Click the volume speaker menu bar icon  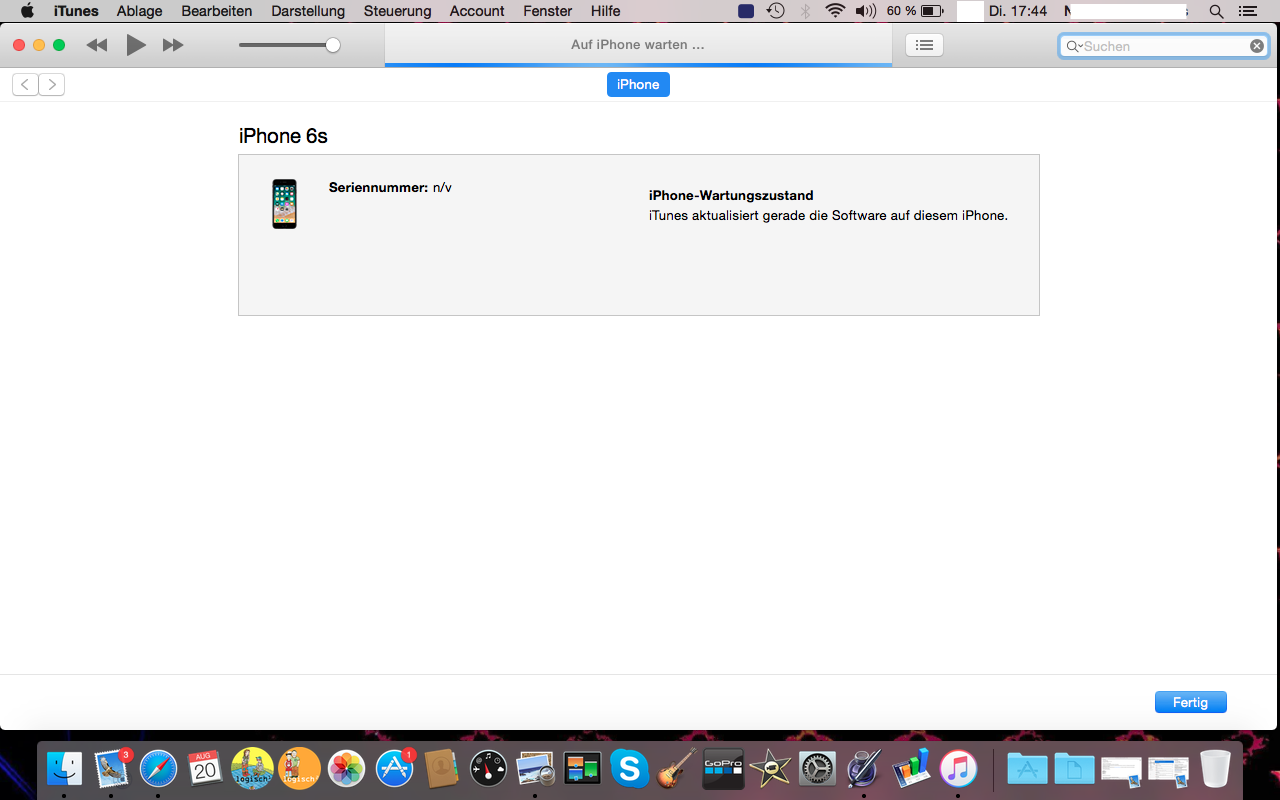866,11
